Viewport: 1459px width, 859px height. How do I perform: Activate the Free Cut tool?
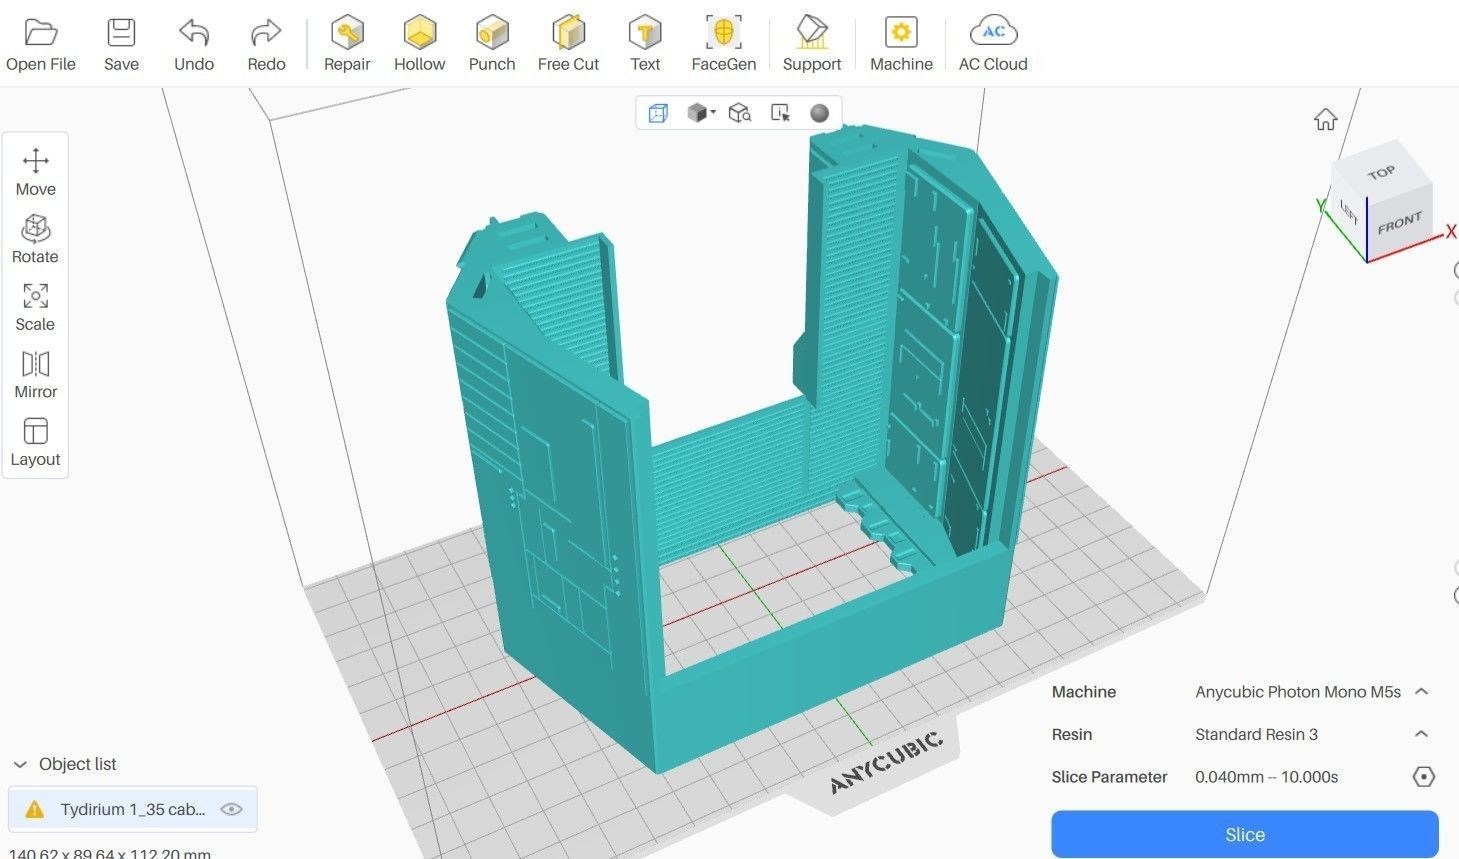pyautogui.click(x=568, y=45)
